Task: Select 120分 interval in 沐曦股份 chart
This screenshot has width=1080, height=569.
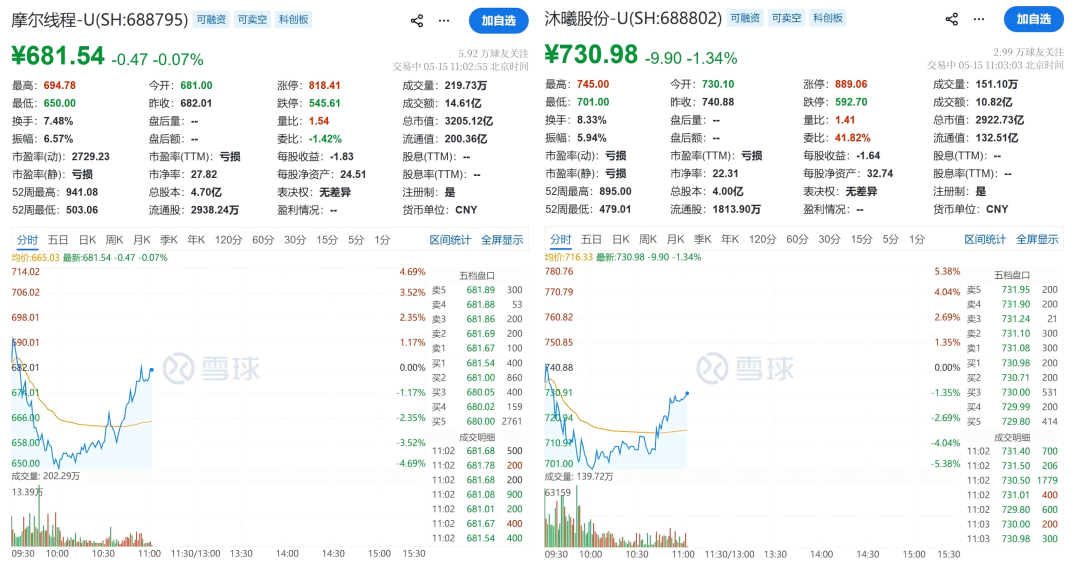Action: click(762, 239)
